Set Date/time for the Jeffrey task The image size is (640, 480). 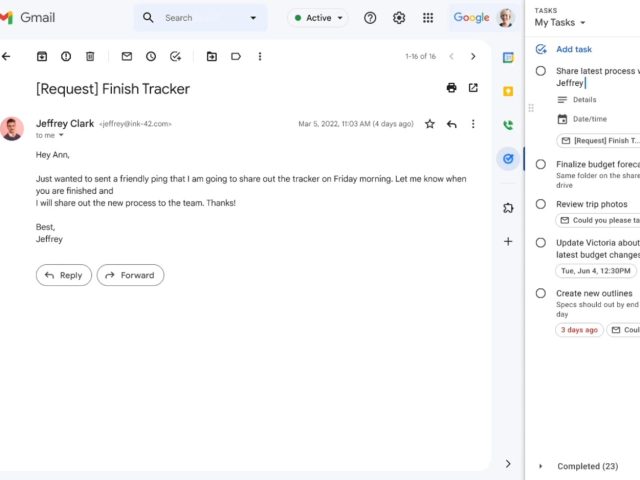(x=582, y=119)
